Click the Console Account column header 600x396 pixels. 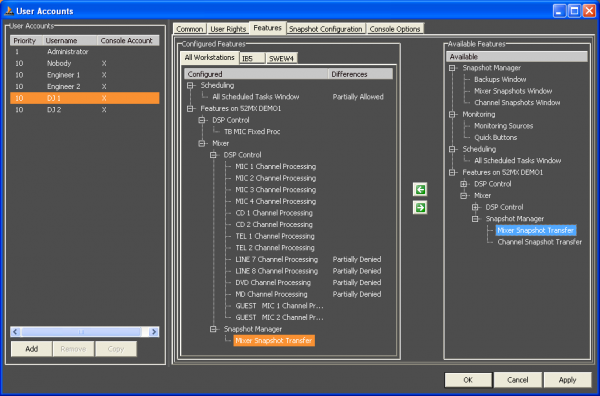pos(128,41)
